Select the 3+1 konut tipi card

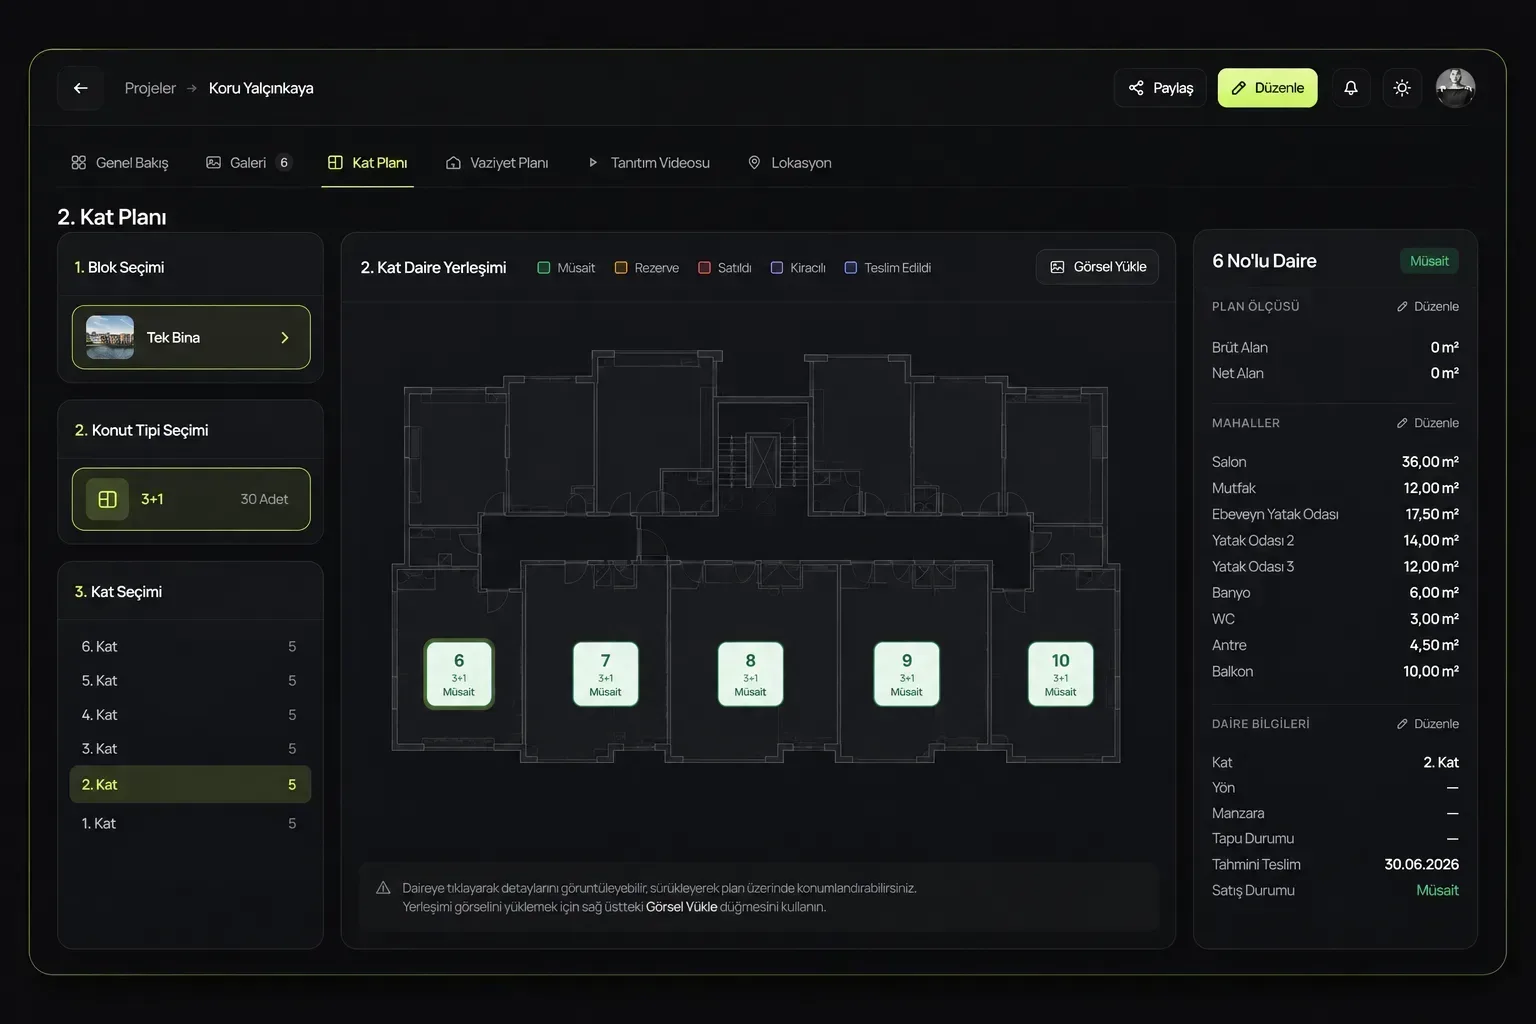191,499
